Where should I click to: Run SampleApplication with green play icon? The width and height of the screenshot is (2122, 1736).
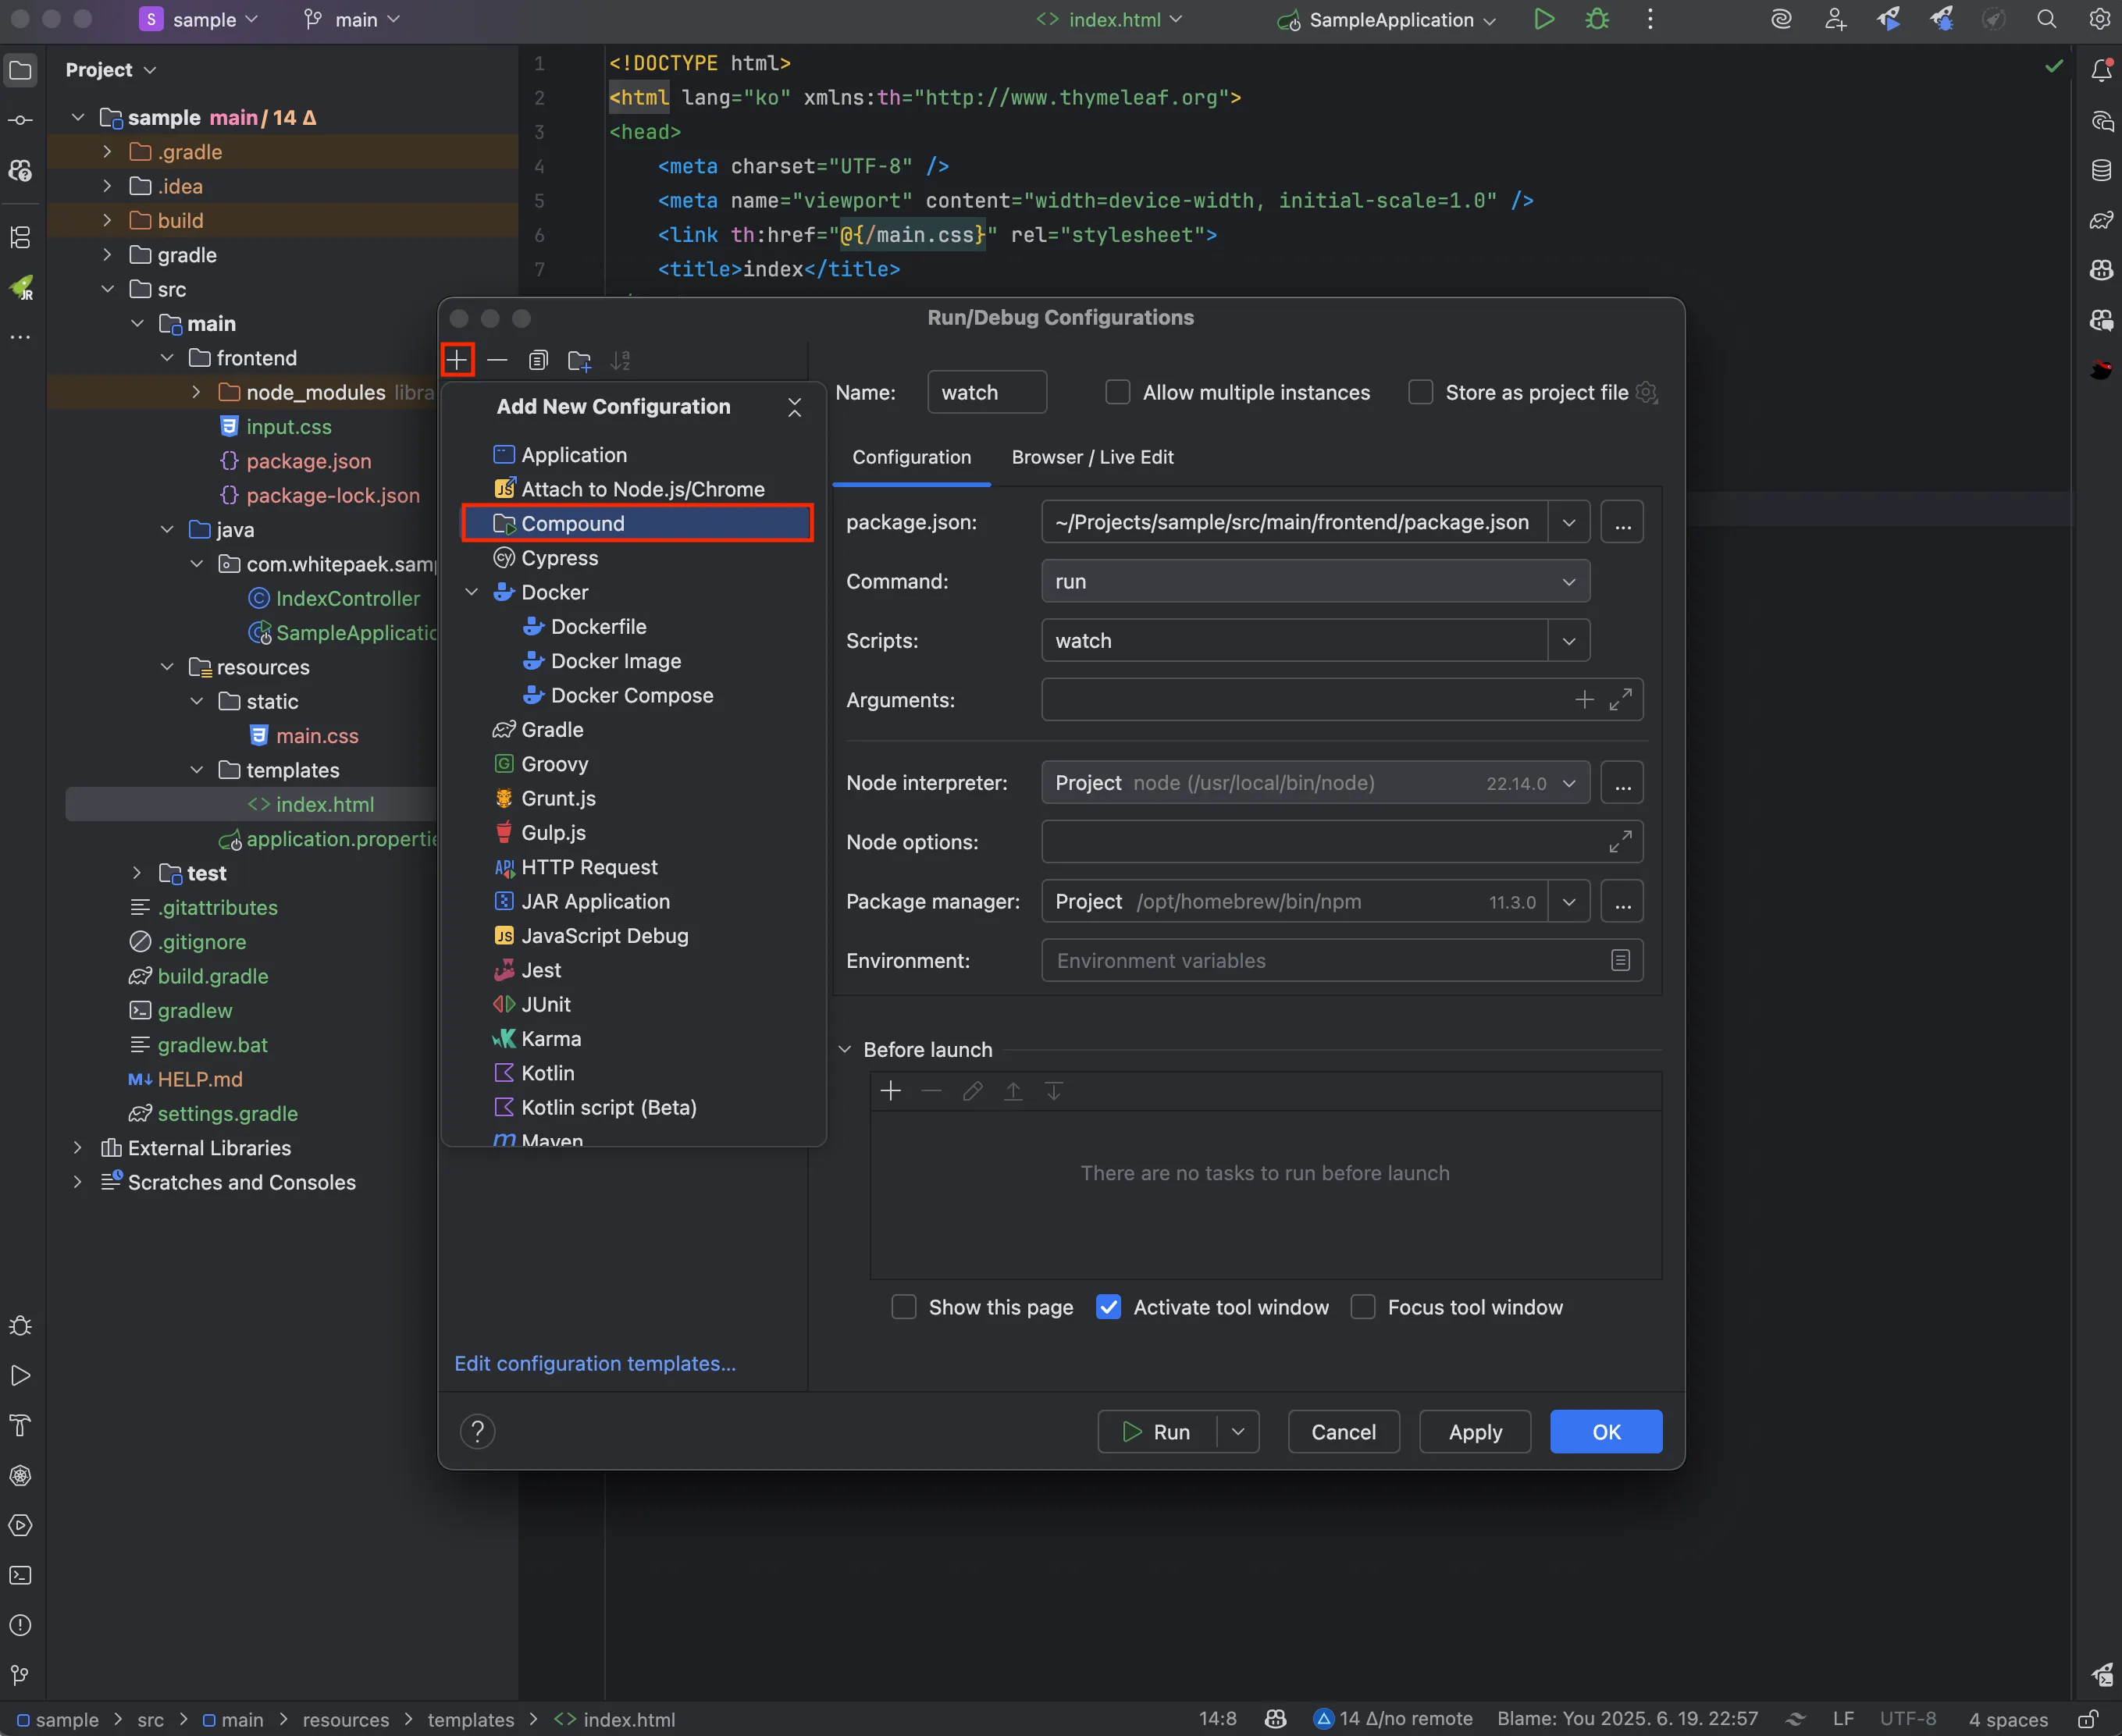(1544, 19)
